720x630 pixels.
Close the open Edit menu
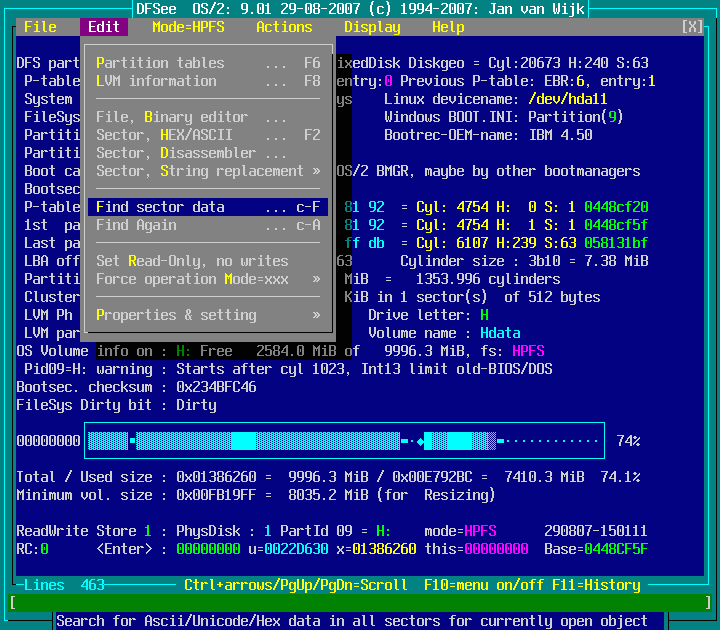pyautogui.click(x=104, y=27)
